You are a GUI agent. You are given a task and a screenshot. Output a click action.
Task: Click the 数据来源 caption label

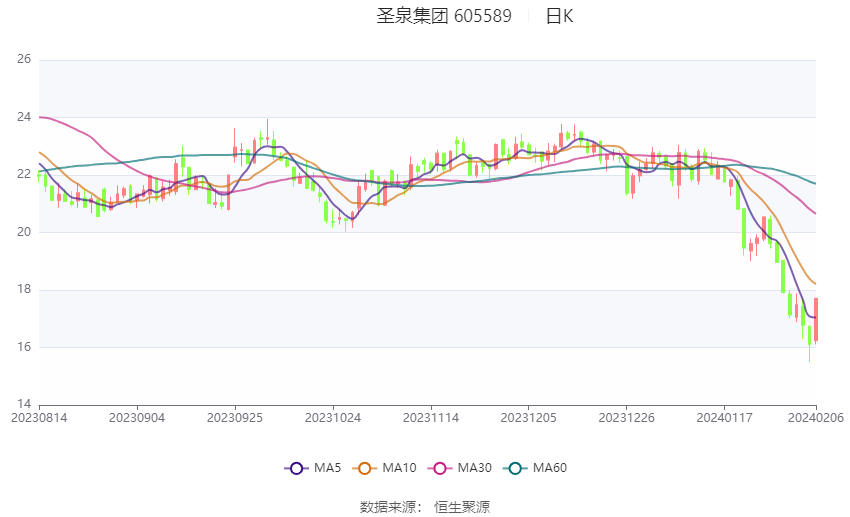tap(388, 507)
